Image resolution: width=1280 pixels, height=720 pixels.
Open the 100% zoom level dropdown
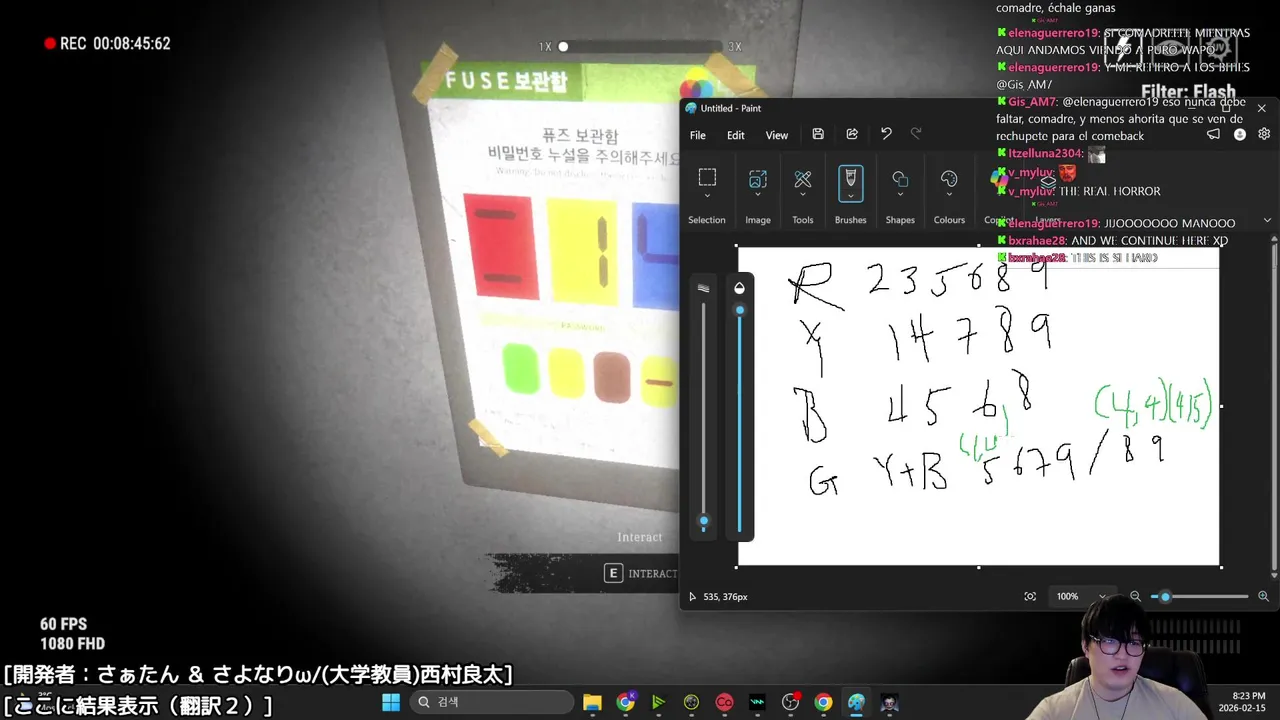(x=1081, y=596)
